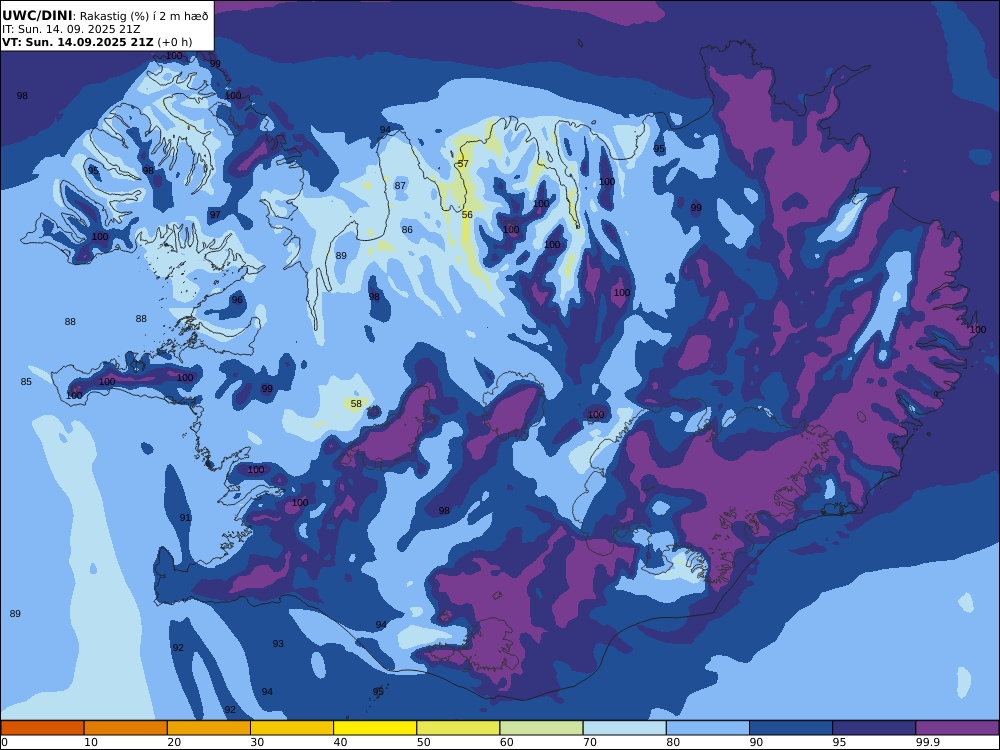Click the legend tick label 10

click(91, 742)
